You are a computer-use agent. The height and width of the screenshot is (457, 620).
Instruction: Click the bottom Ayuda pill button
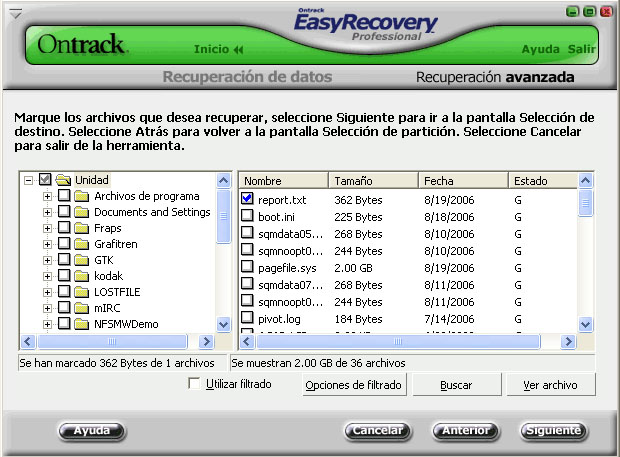point(92,431)
